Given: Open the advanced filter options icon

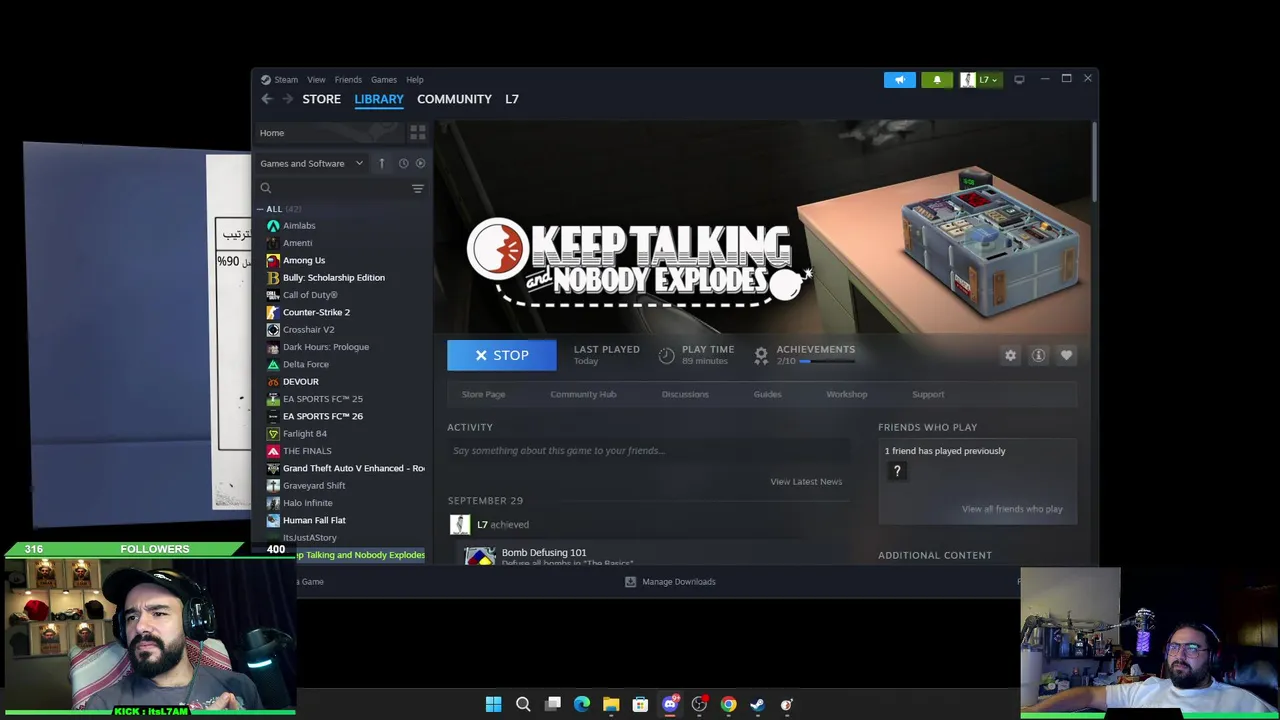Looking at the screenshot, I should 418,188.
